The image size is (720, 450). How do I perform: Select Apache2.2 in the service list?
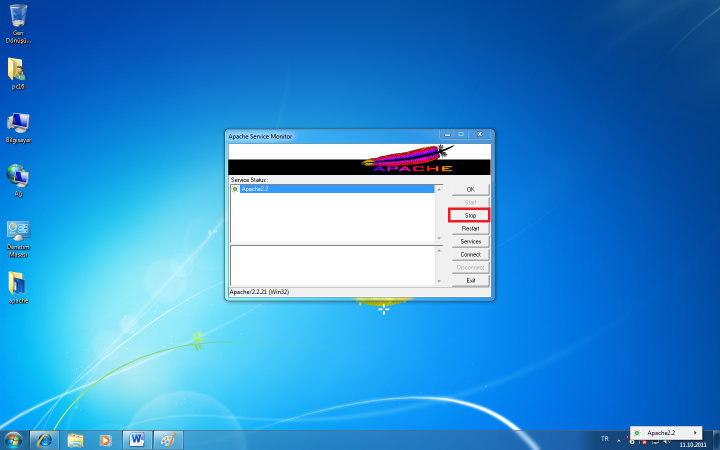(x=255, y=188)
